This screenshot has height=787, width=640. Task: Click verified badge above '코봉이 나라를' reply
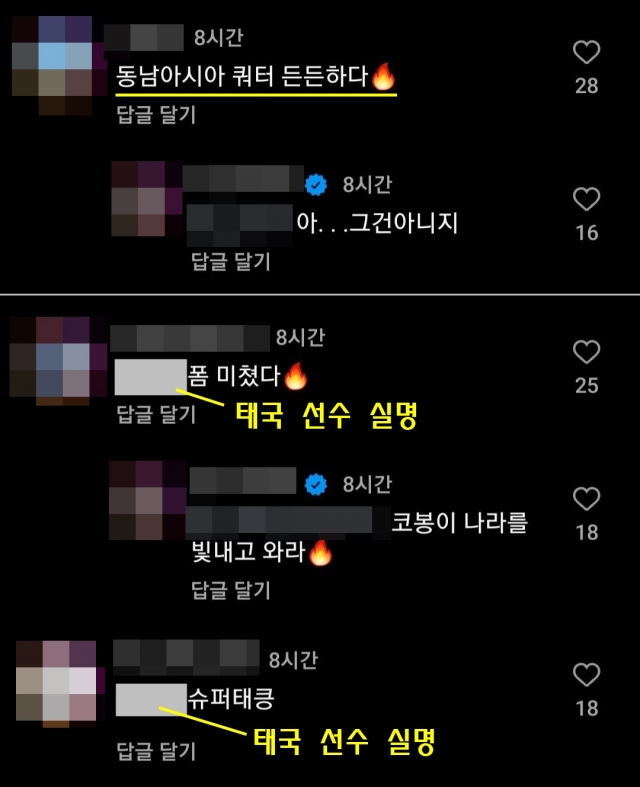(x=316, y=484)
